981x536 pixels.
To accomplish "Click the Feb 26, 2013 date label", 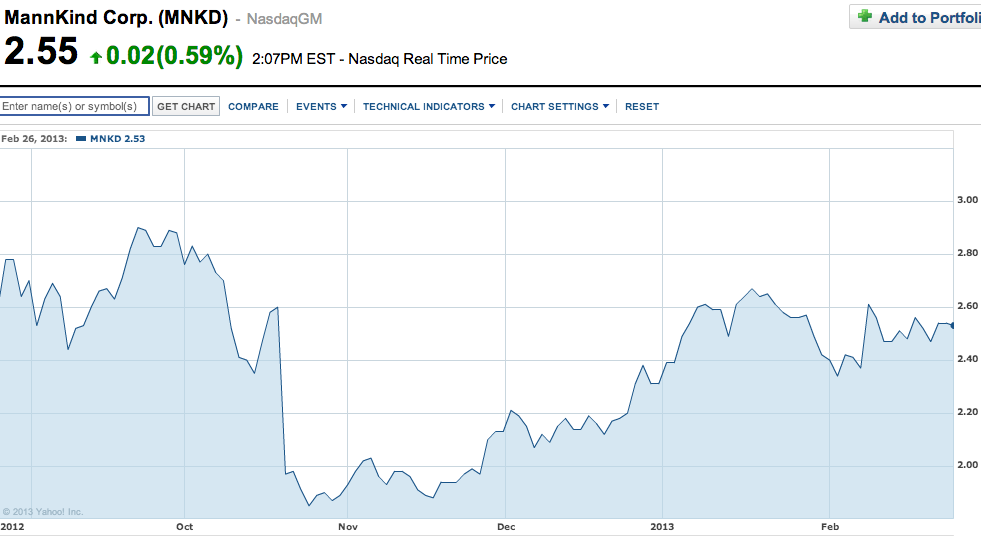I will (34, 139).
